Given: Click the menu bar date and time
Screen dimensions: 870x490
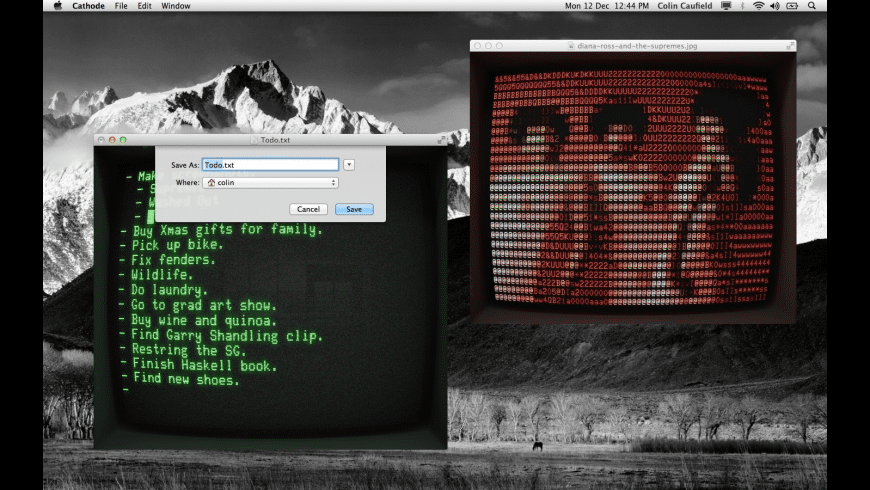Looking at the screenshot, I should (606, 6).
